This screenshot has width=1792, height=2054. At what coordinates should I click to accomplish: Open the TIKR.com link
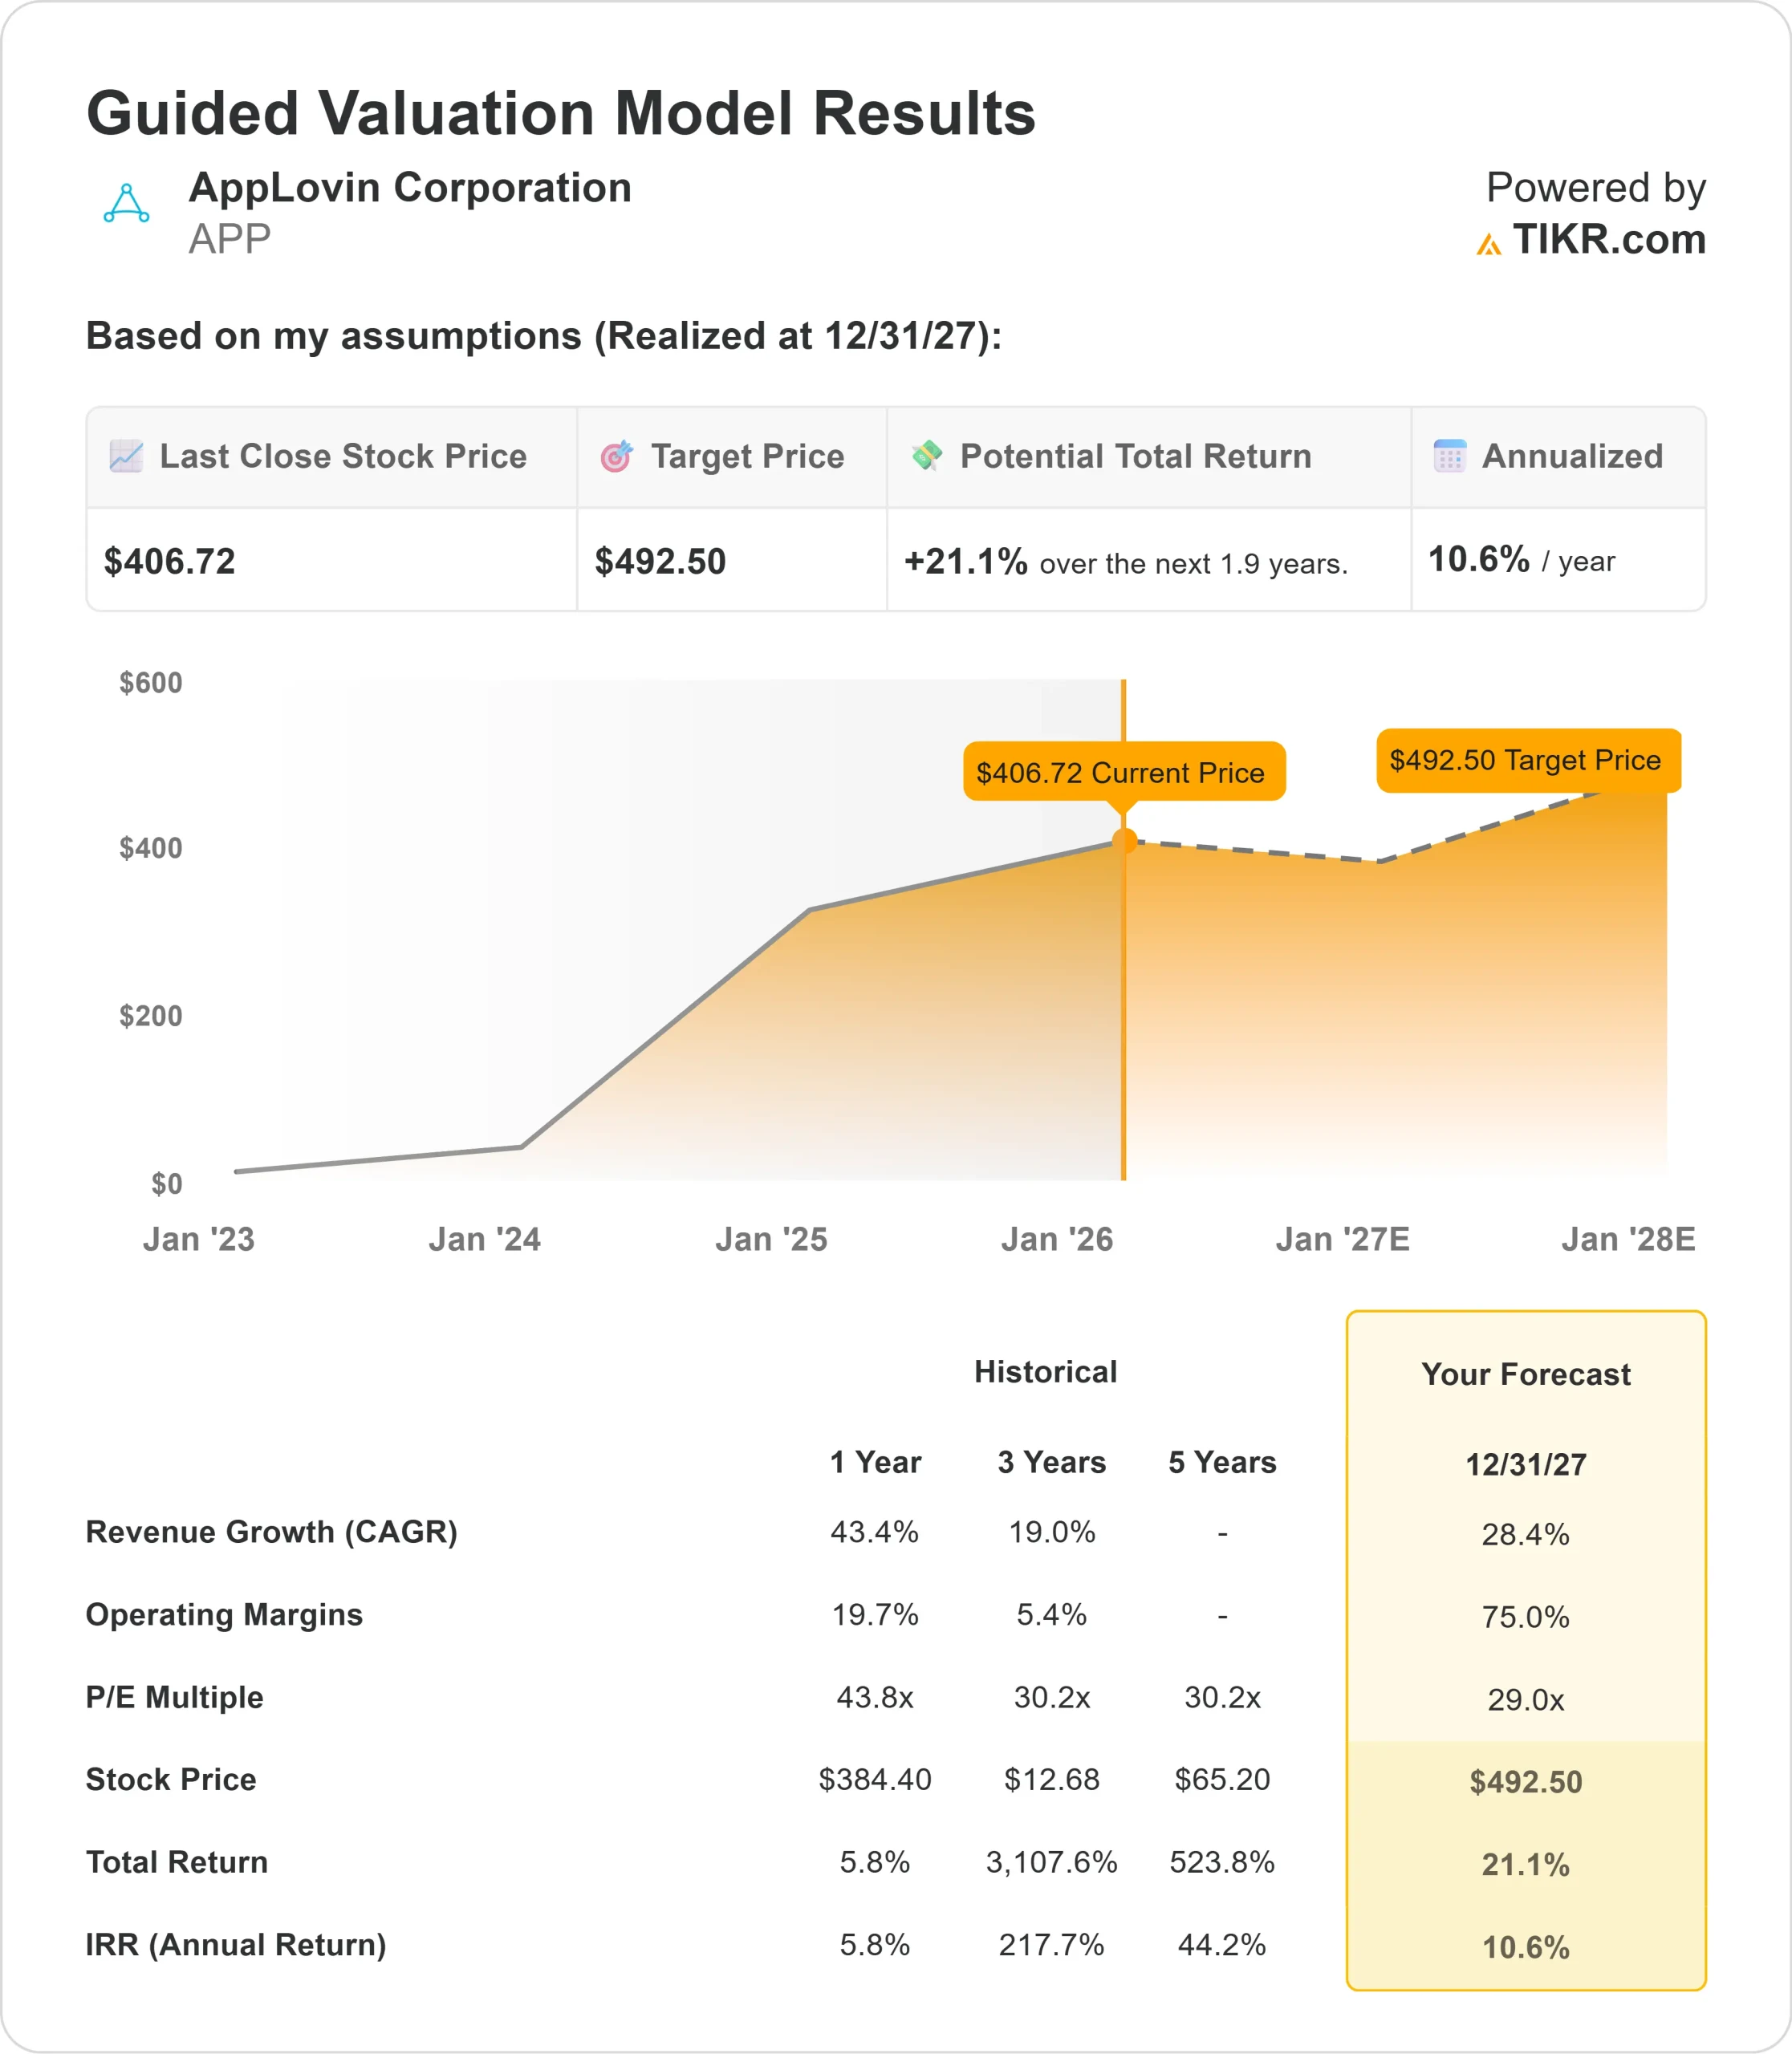coord(1608,240)
